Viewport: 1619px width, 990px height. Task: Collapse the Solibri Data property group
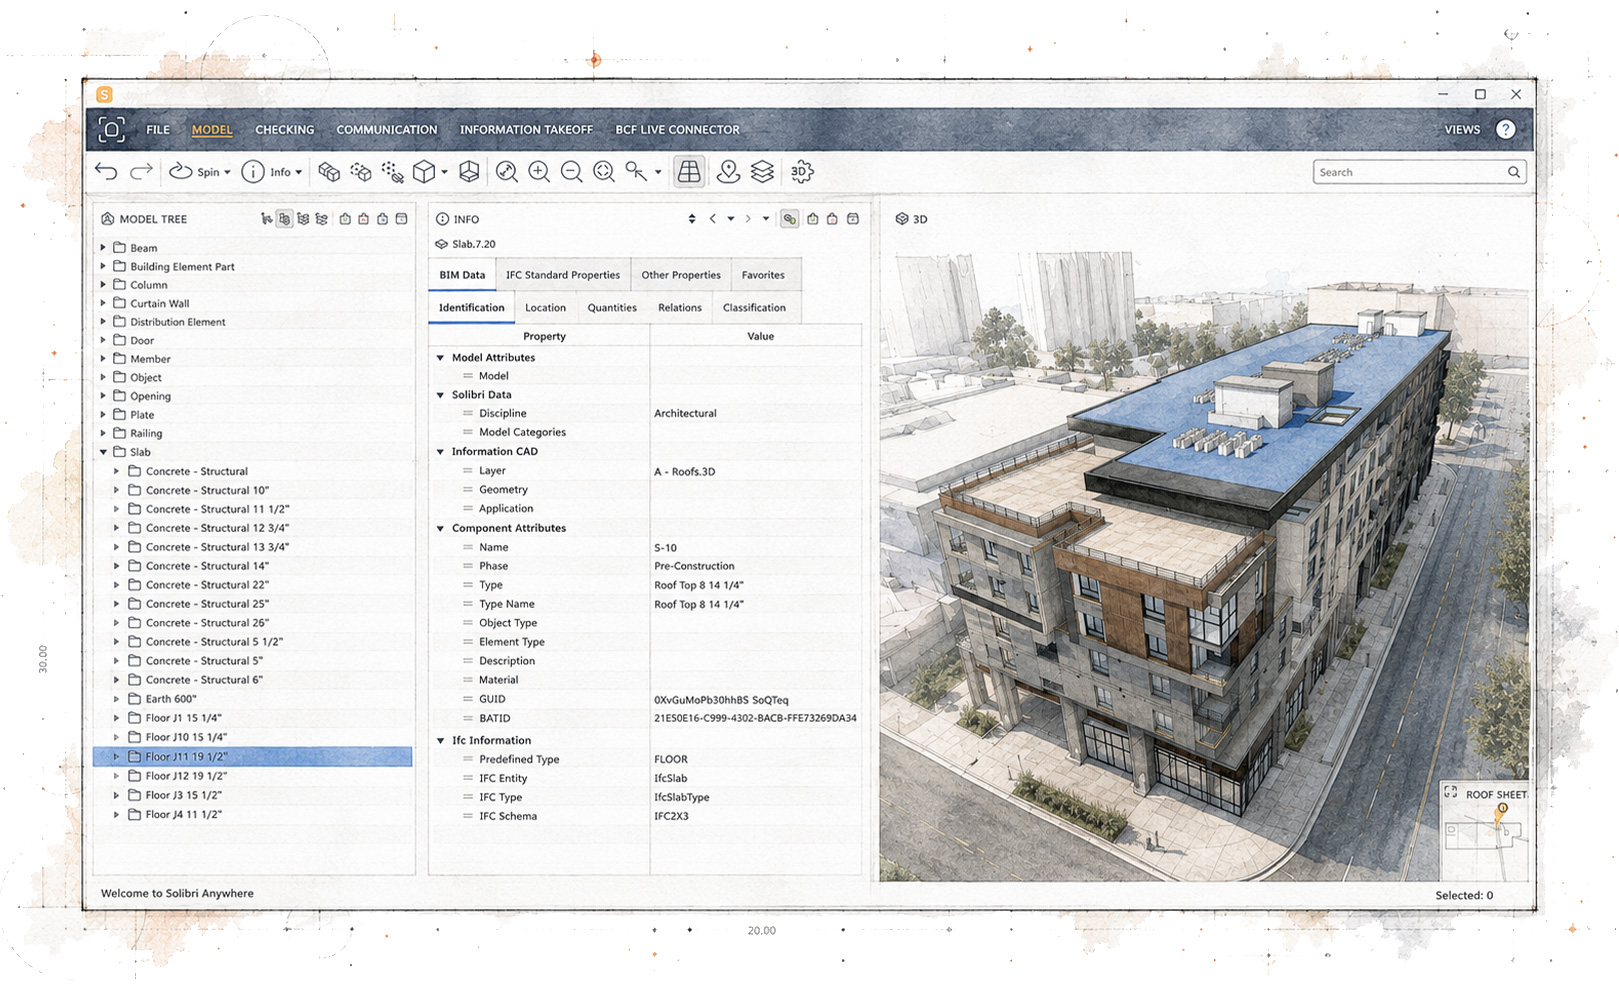pyautogui.click(x=440, y=395)
